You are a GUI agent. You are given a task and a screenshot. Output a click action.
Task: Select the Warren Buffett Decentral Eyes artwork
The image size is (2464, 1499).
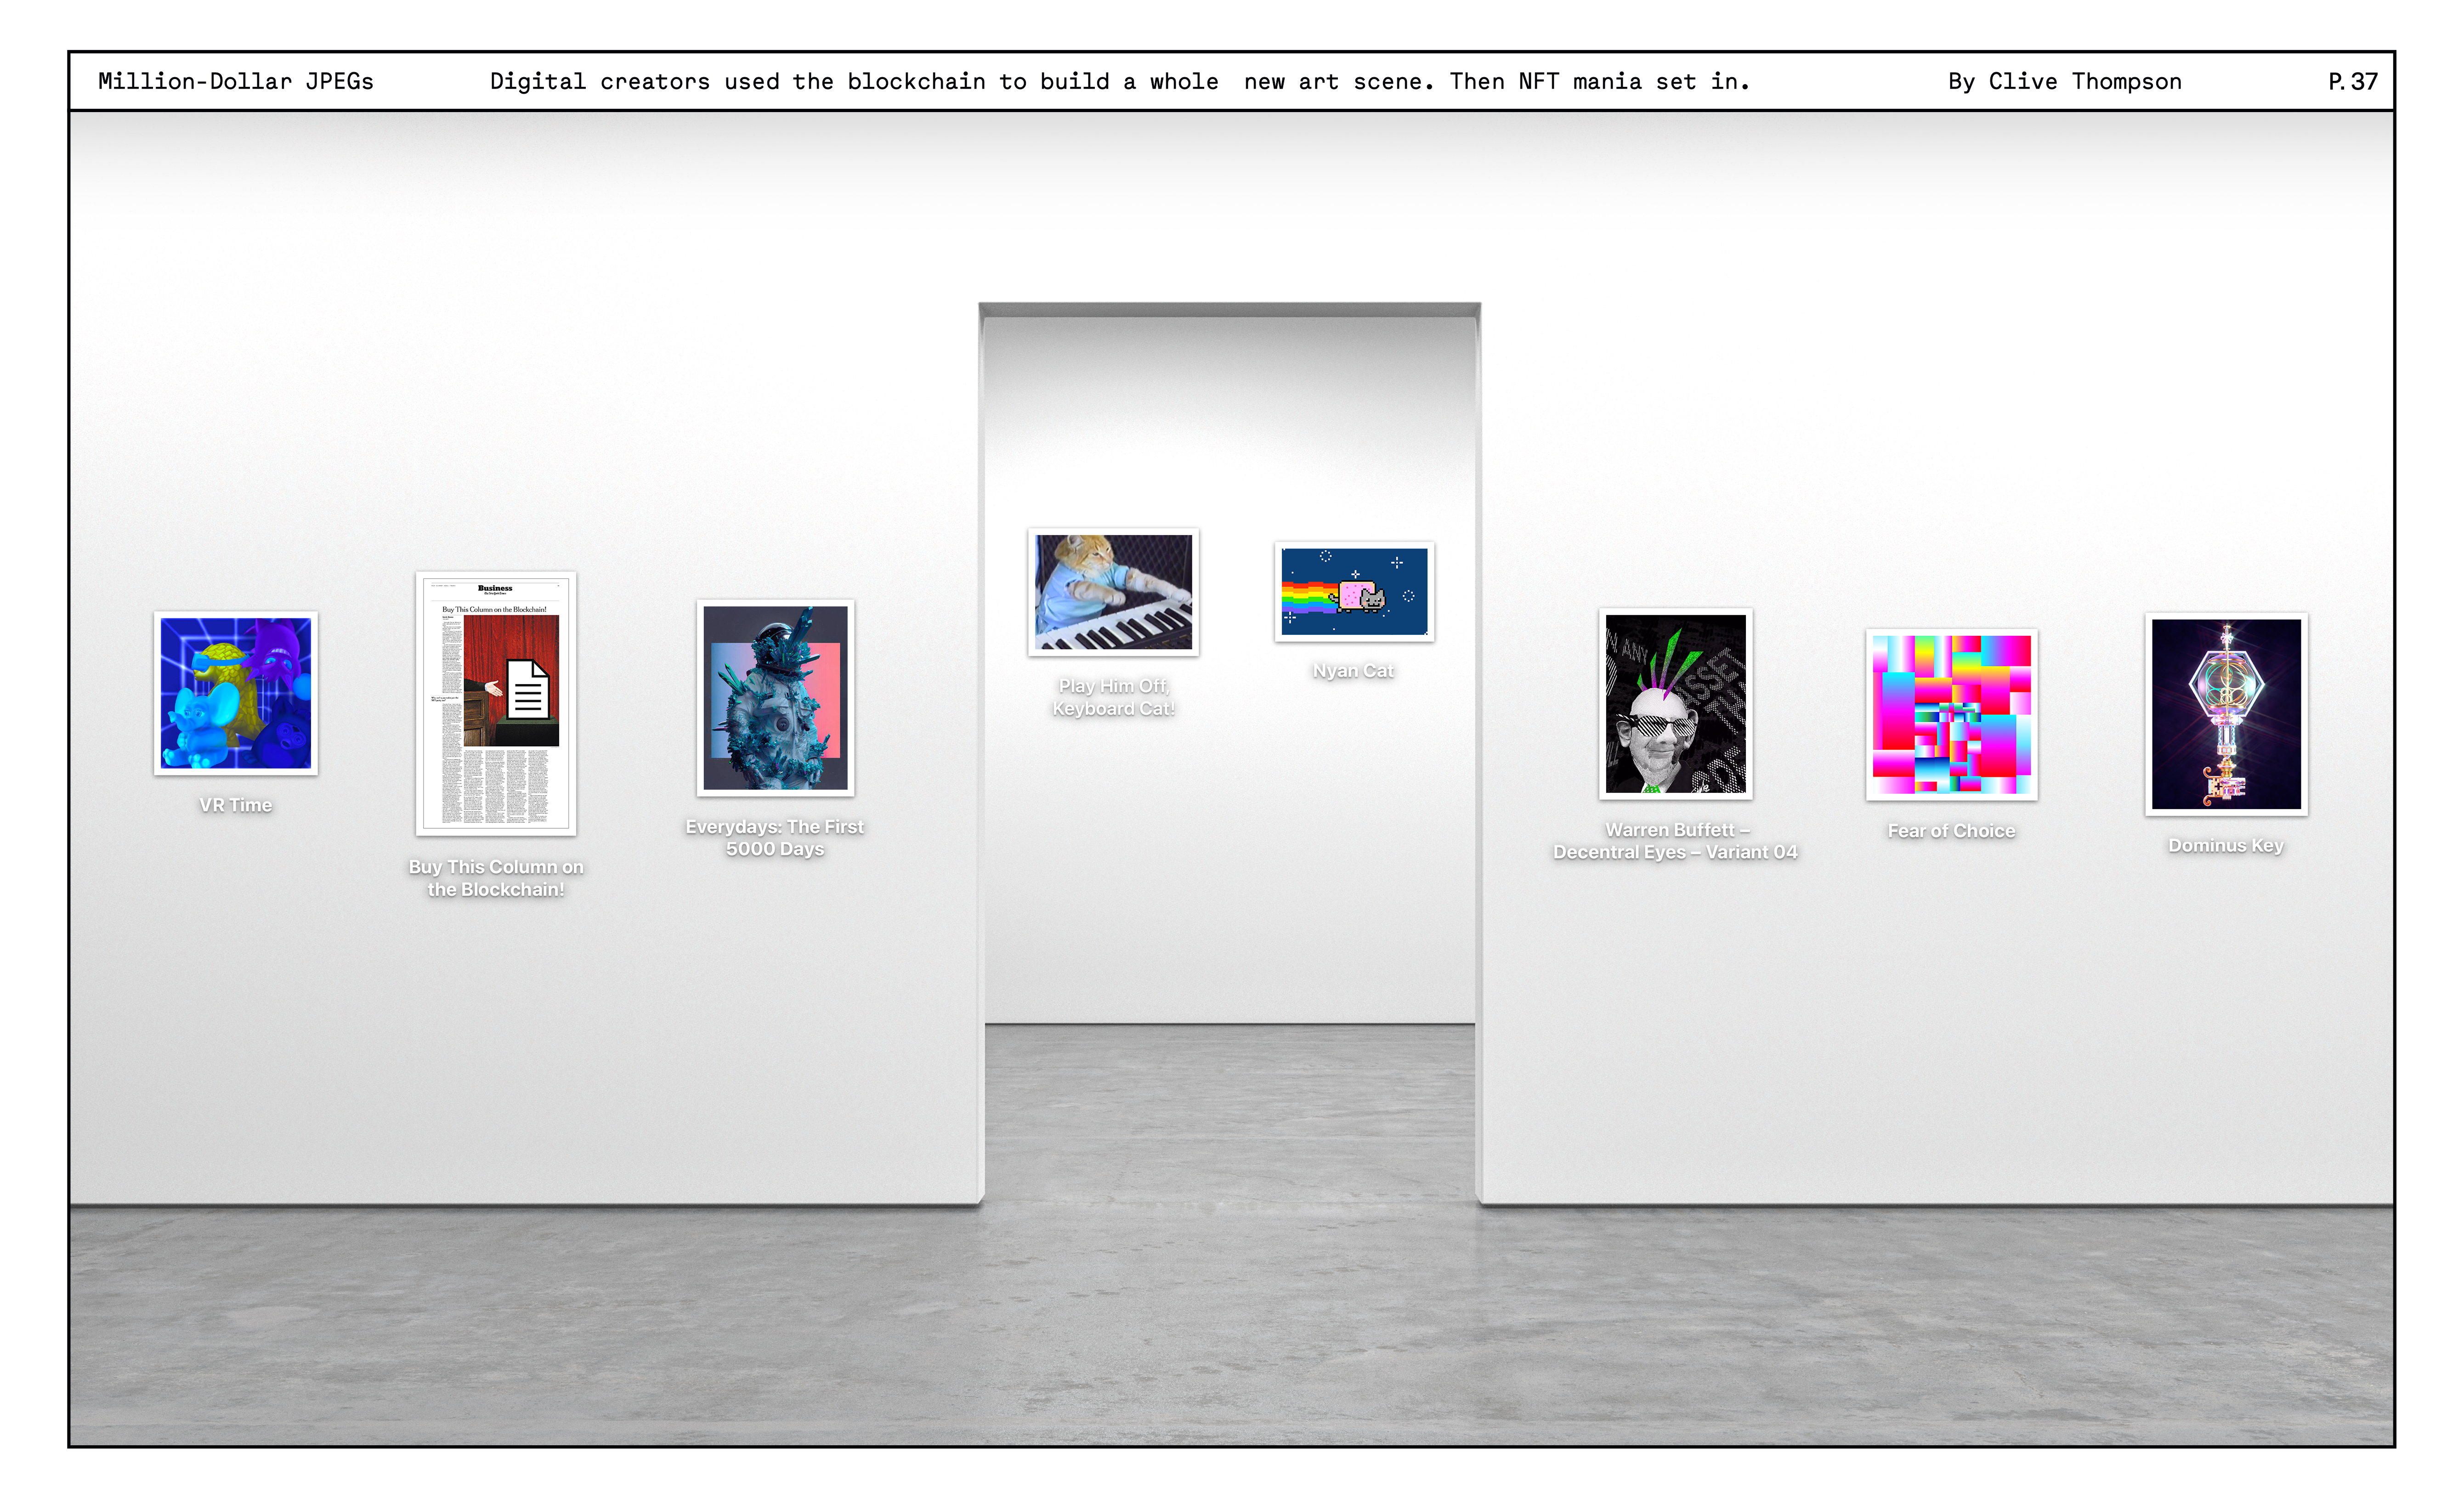click(x=1675, y=704)
